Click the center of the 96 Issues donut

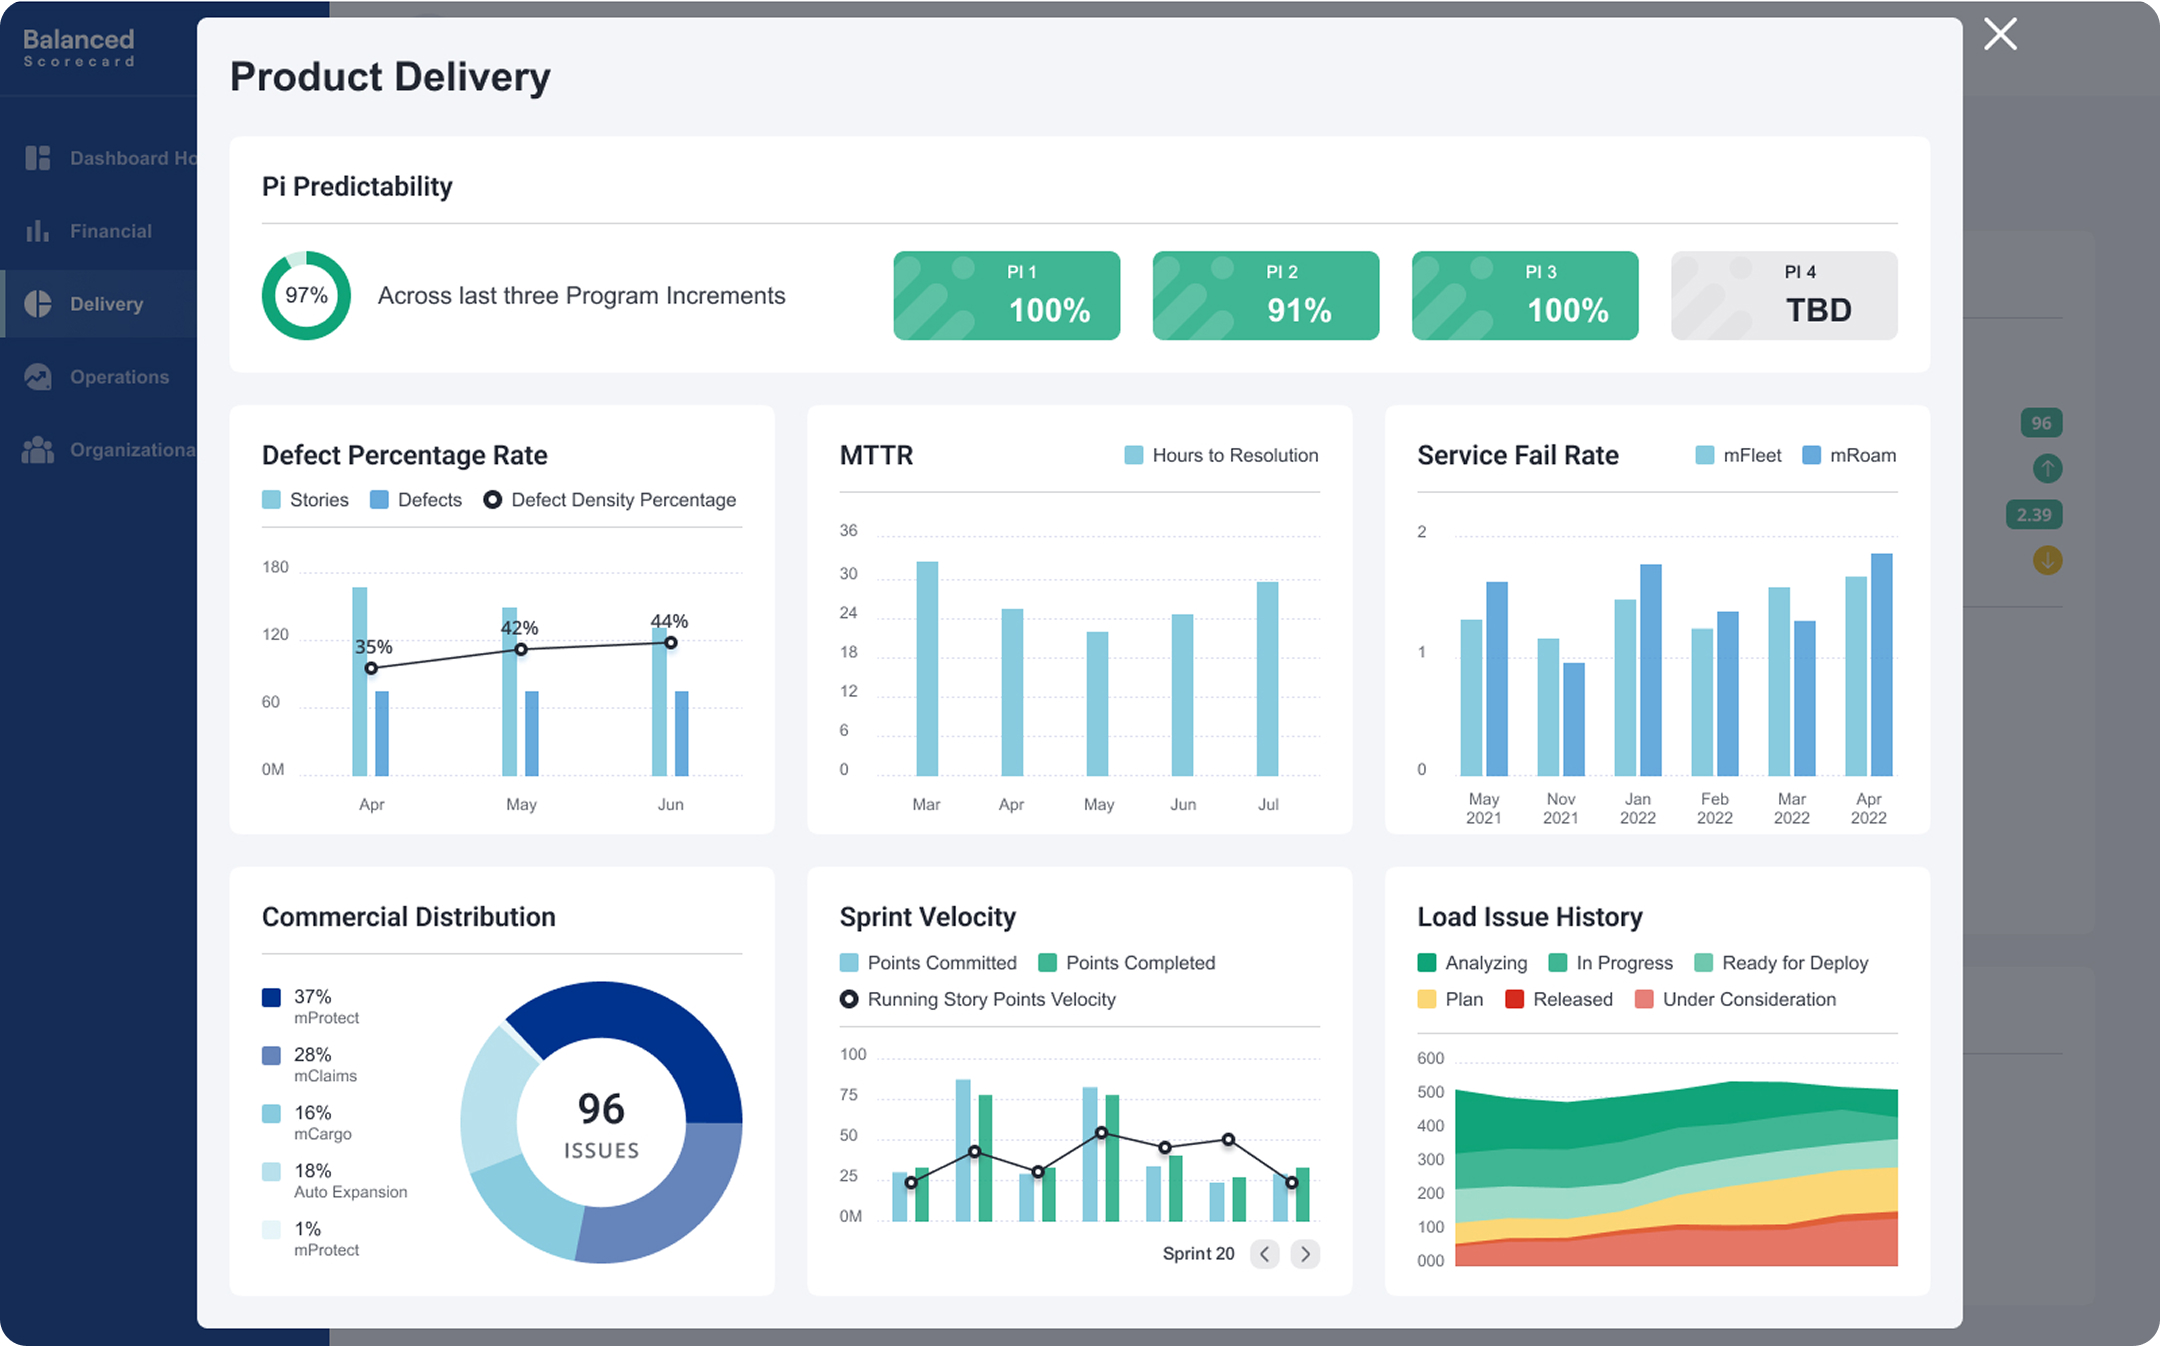[600, 1123]
